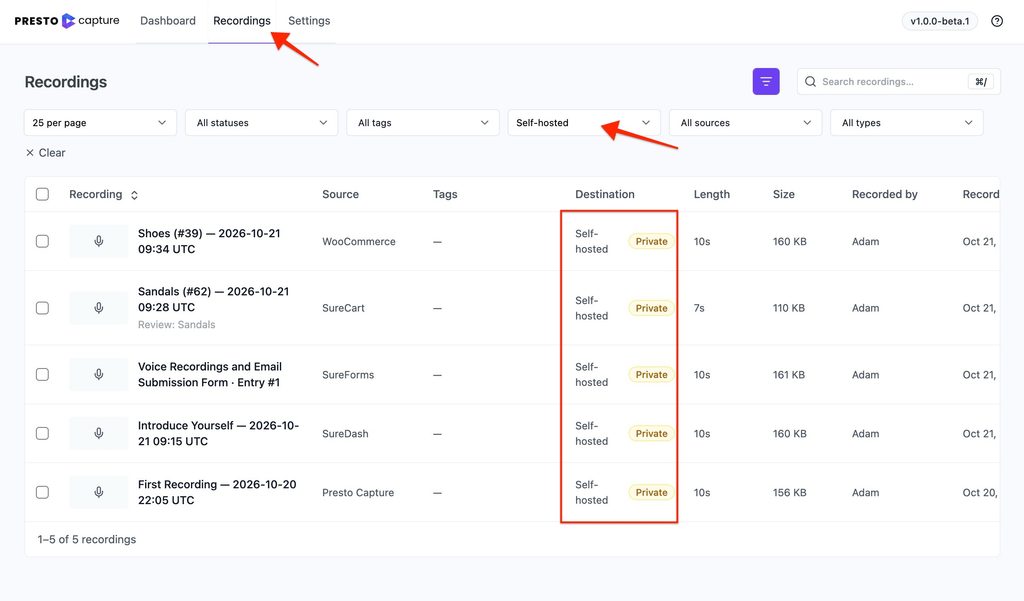Go to the Dashboard tab
Image resolution: width=1024 pixels, height=601 pixels.
[168, 21]
